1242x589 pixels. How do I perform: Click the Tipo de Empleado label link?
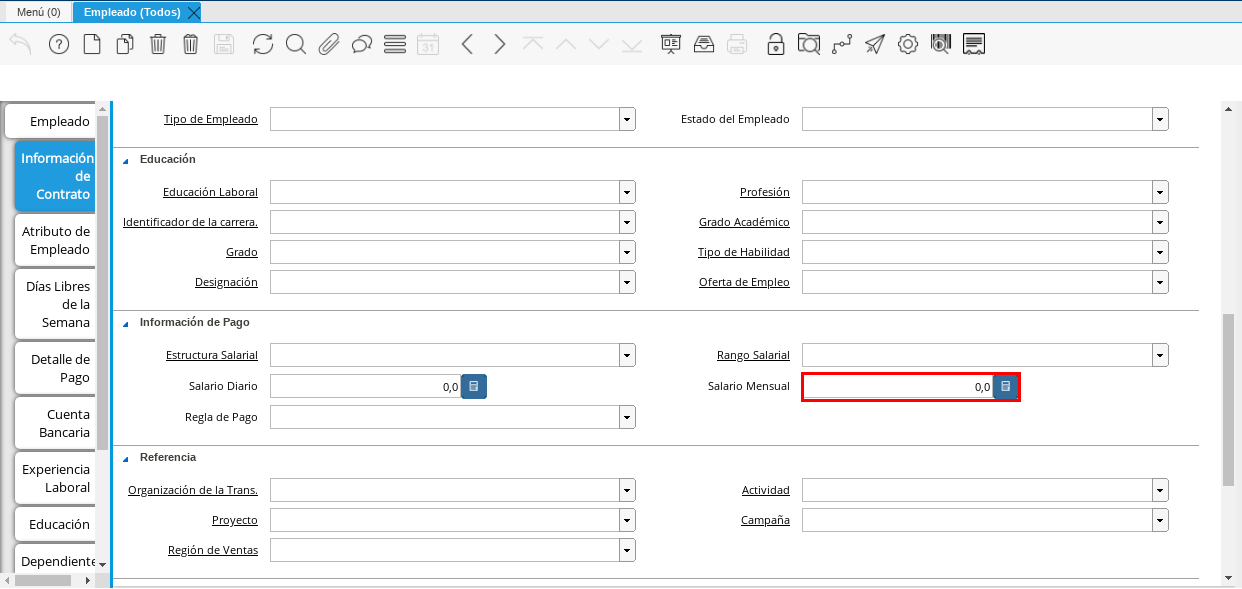click(x=210, y=119)
